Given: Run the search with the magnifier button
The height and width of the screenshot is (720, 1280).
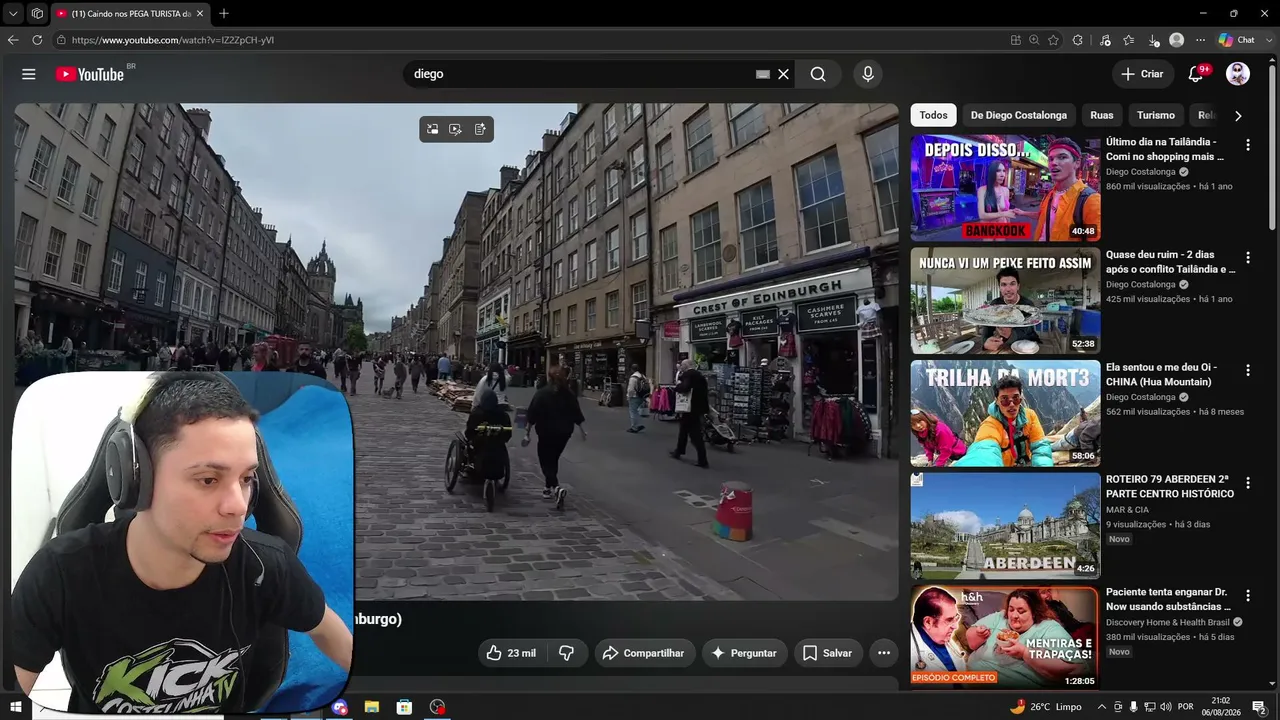Looking at the screenshot, I should 818,74.
